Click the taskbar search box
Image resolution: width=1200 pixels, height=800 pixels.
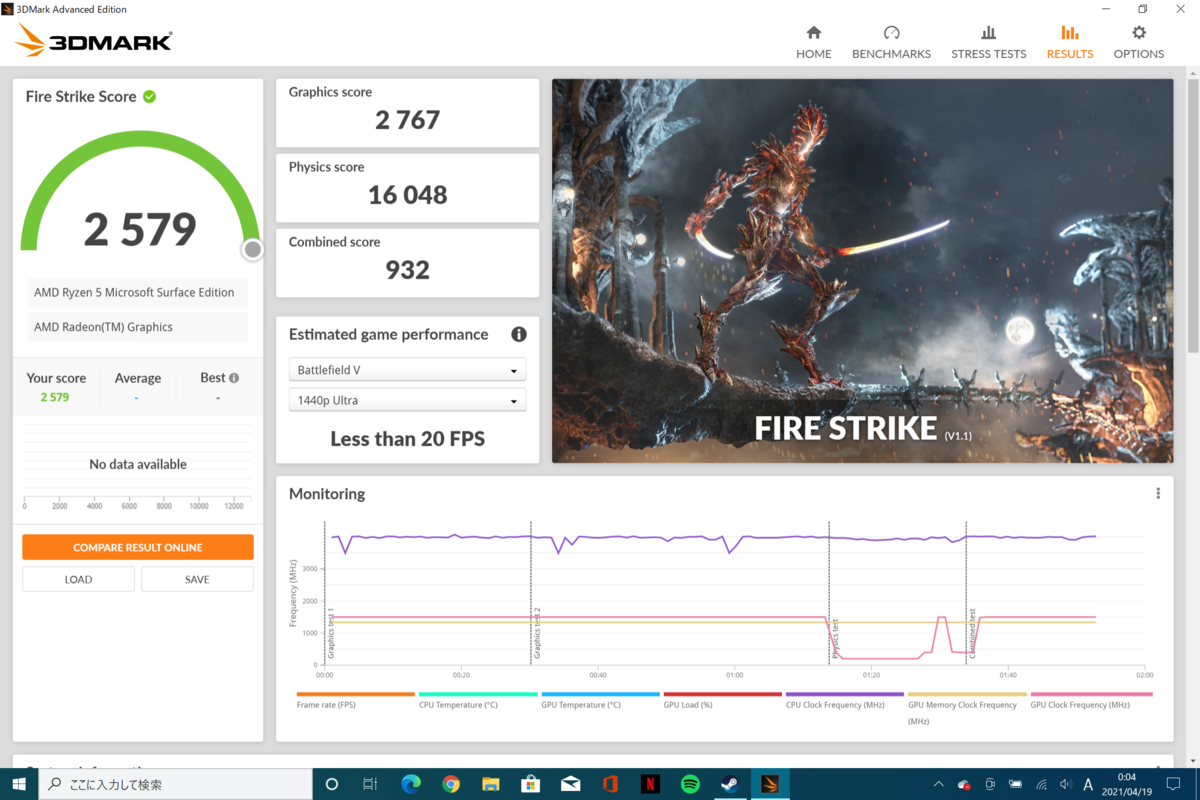176,784
